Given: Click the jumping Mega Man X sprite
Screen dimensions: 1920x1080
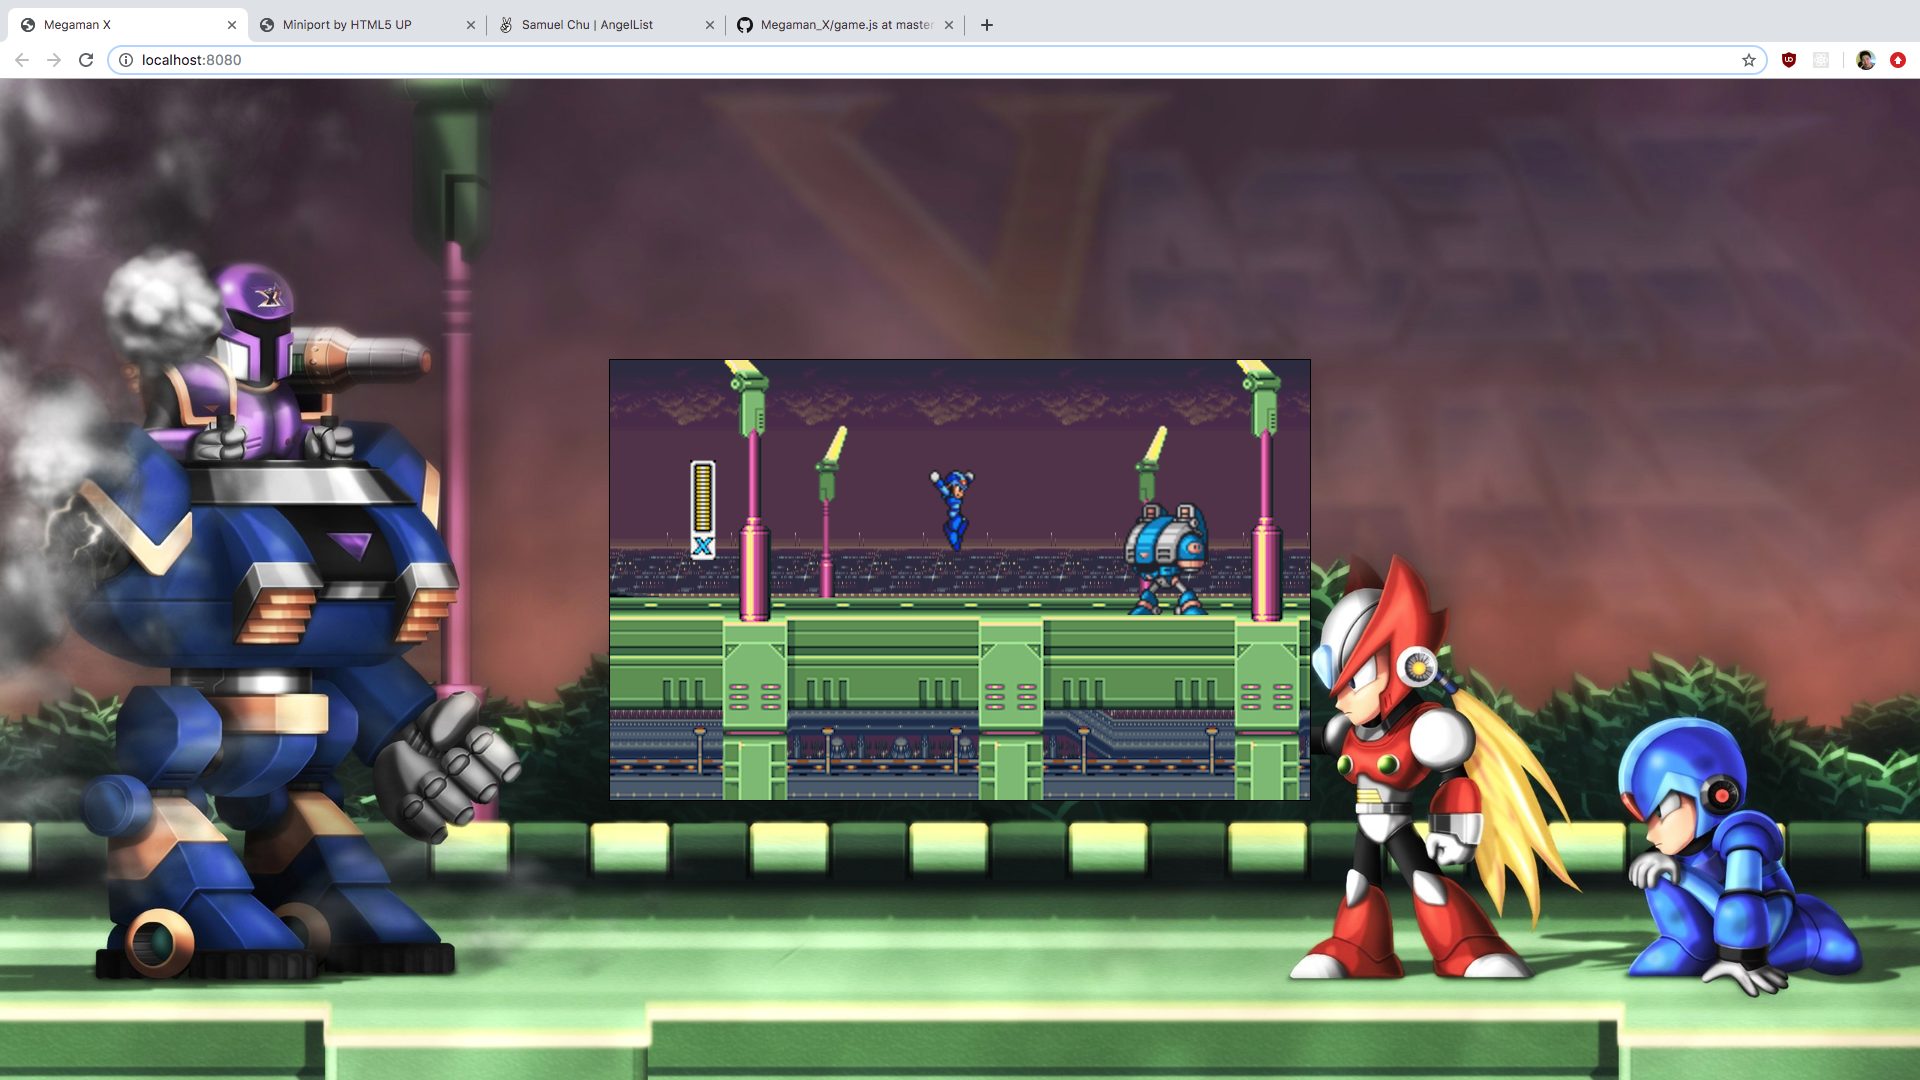Looking at the screenshot, I should [952, 510].
